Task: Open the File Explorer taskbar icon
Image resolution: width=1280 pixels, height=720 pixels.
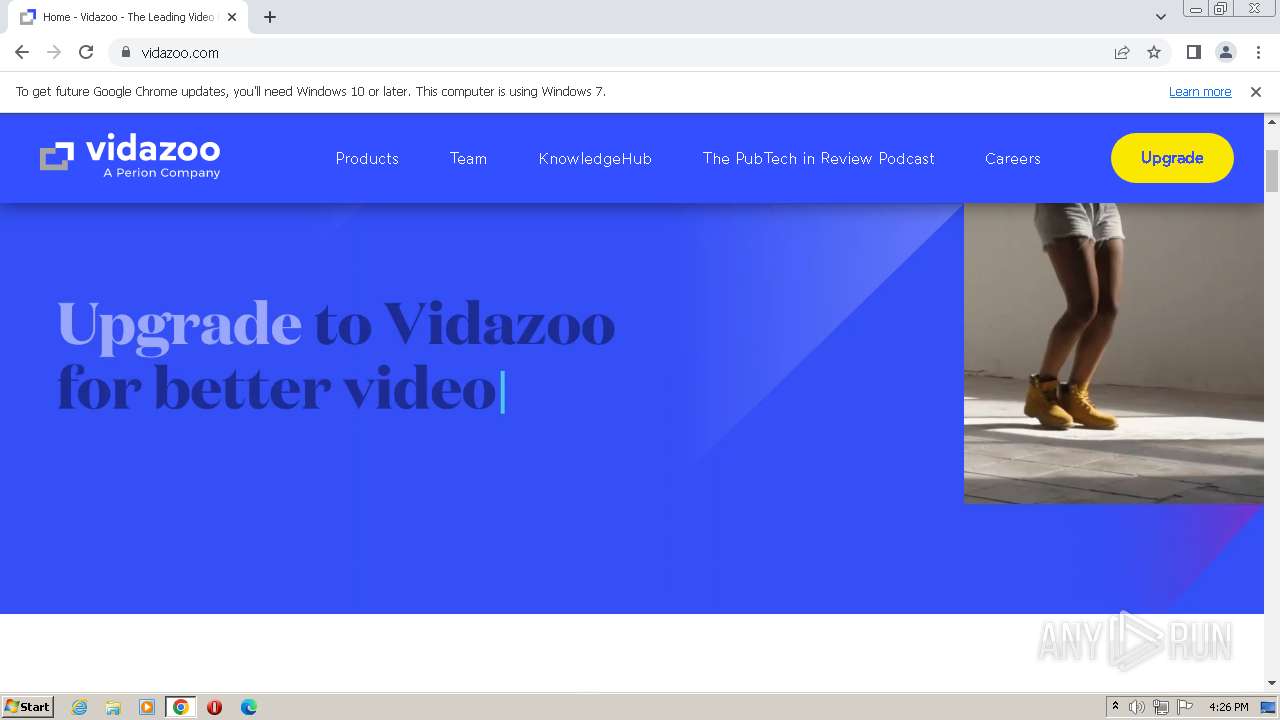Action: point(113,707)
